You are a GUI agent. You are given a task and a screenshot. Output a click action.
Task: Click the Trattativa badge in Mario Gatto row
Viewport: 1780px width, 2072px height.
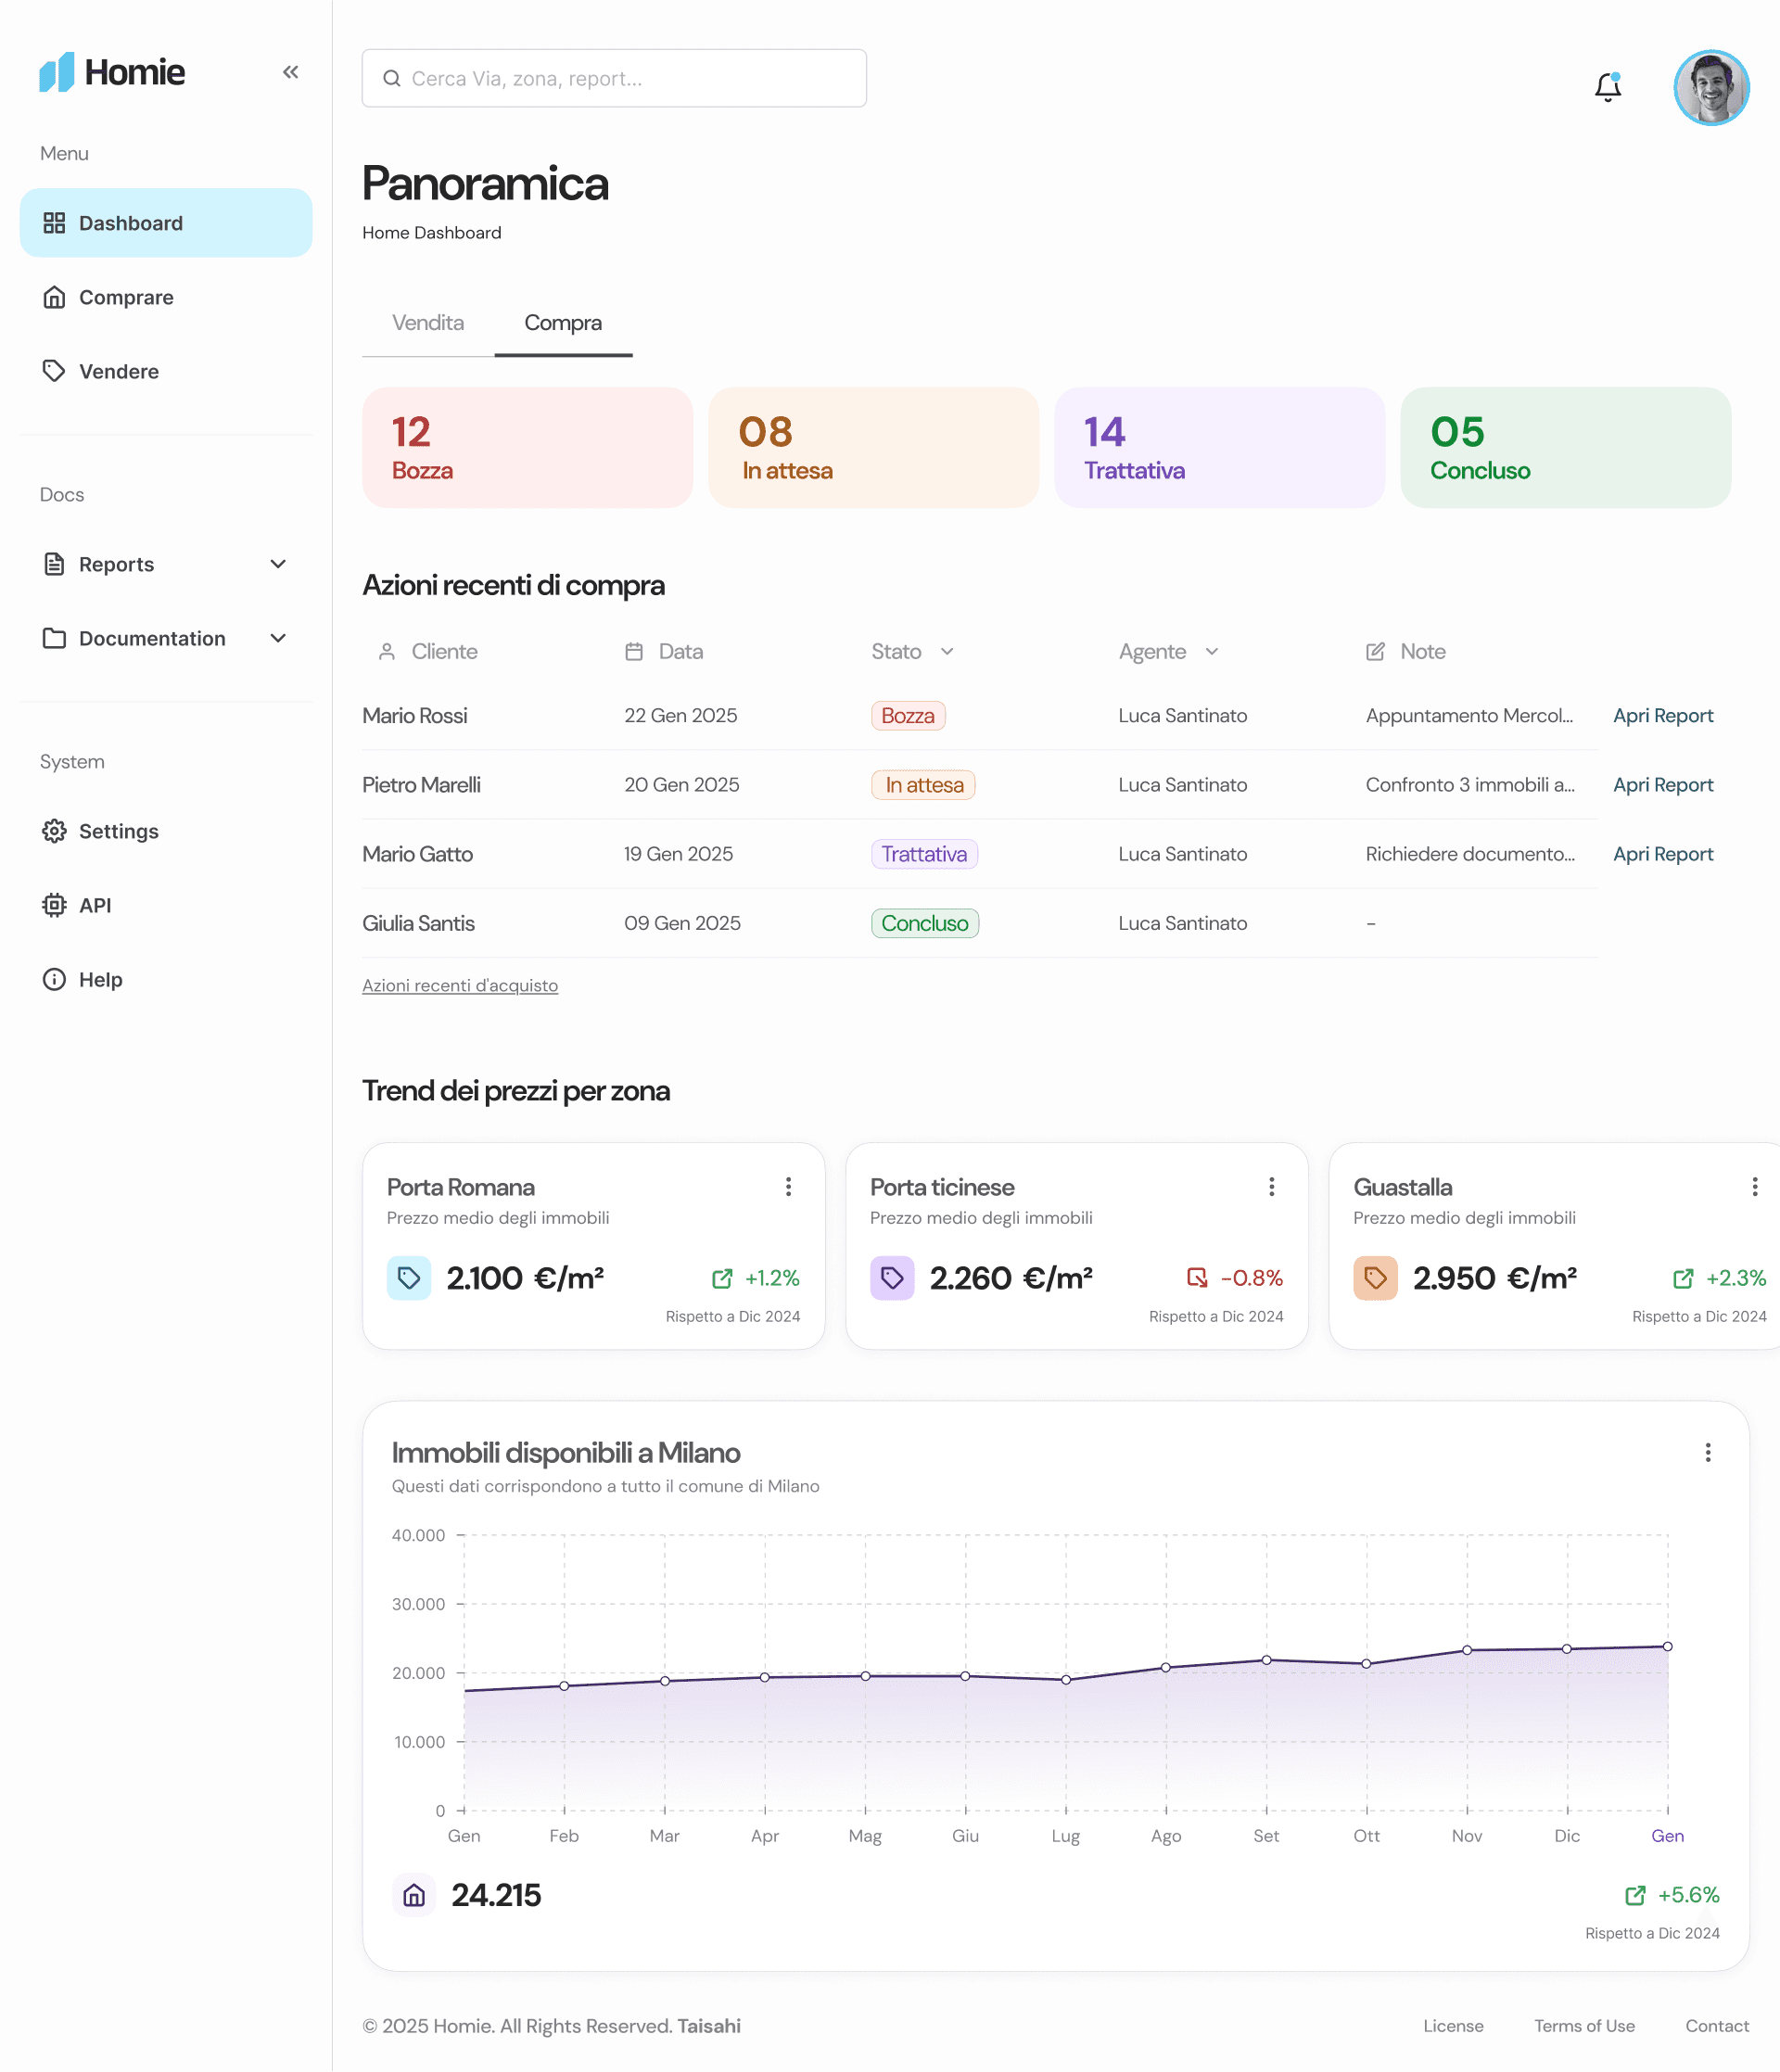coord(924,854)
